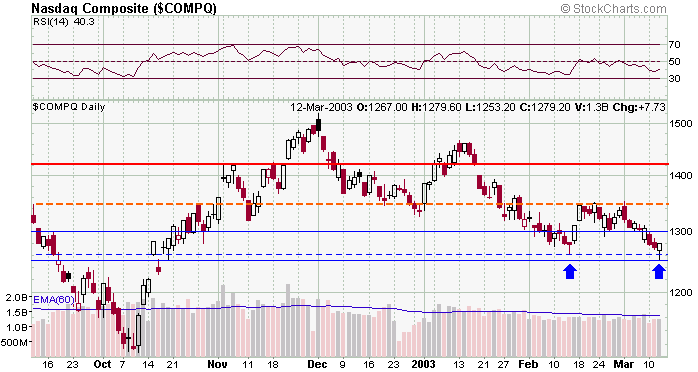Viewport: 698px width, 372px height.
Task: Click the "7" date label after Oct
Action: point(122,364)
